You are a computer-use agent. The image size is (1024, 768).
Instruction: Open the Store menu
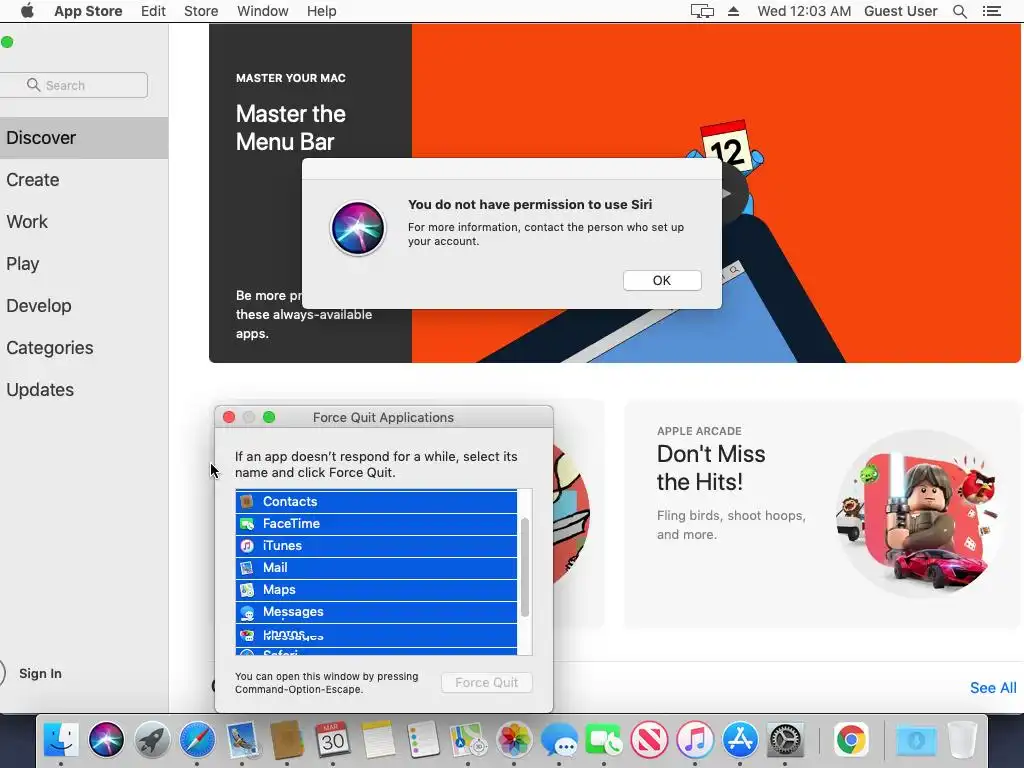(x=201, y=11)
